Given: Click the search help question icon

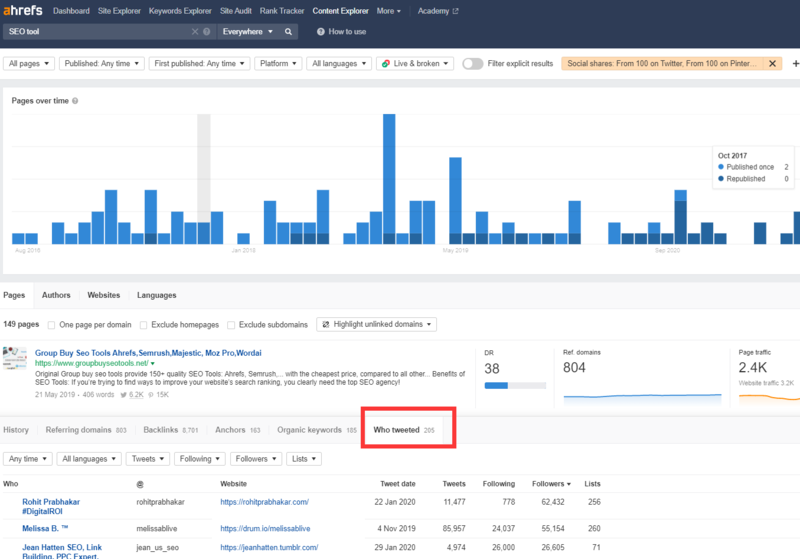Looking at the screenshot, I should coord(207,32).
